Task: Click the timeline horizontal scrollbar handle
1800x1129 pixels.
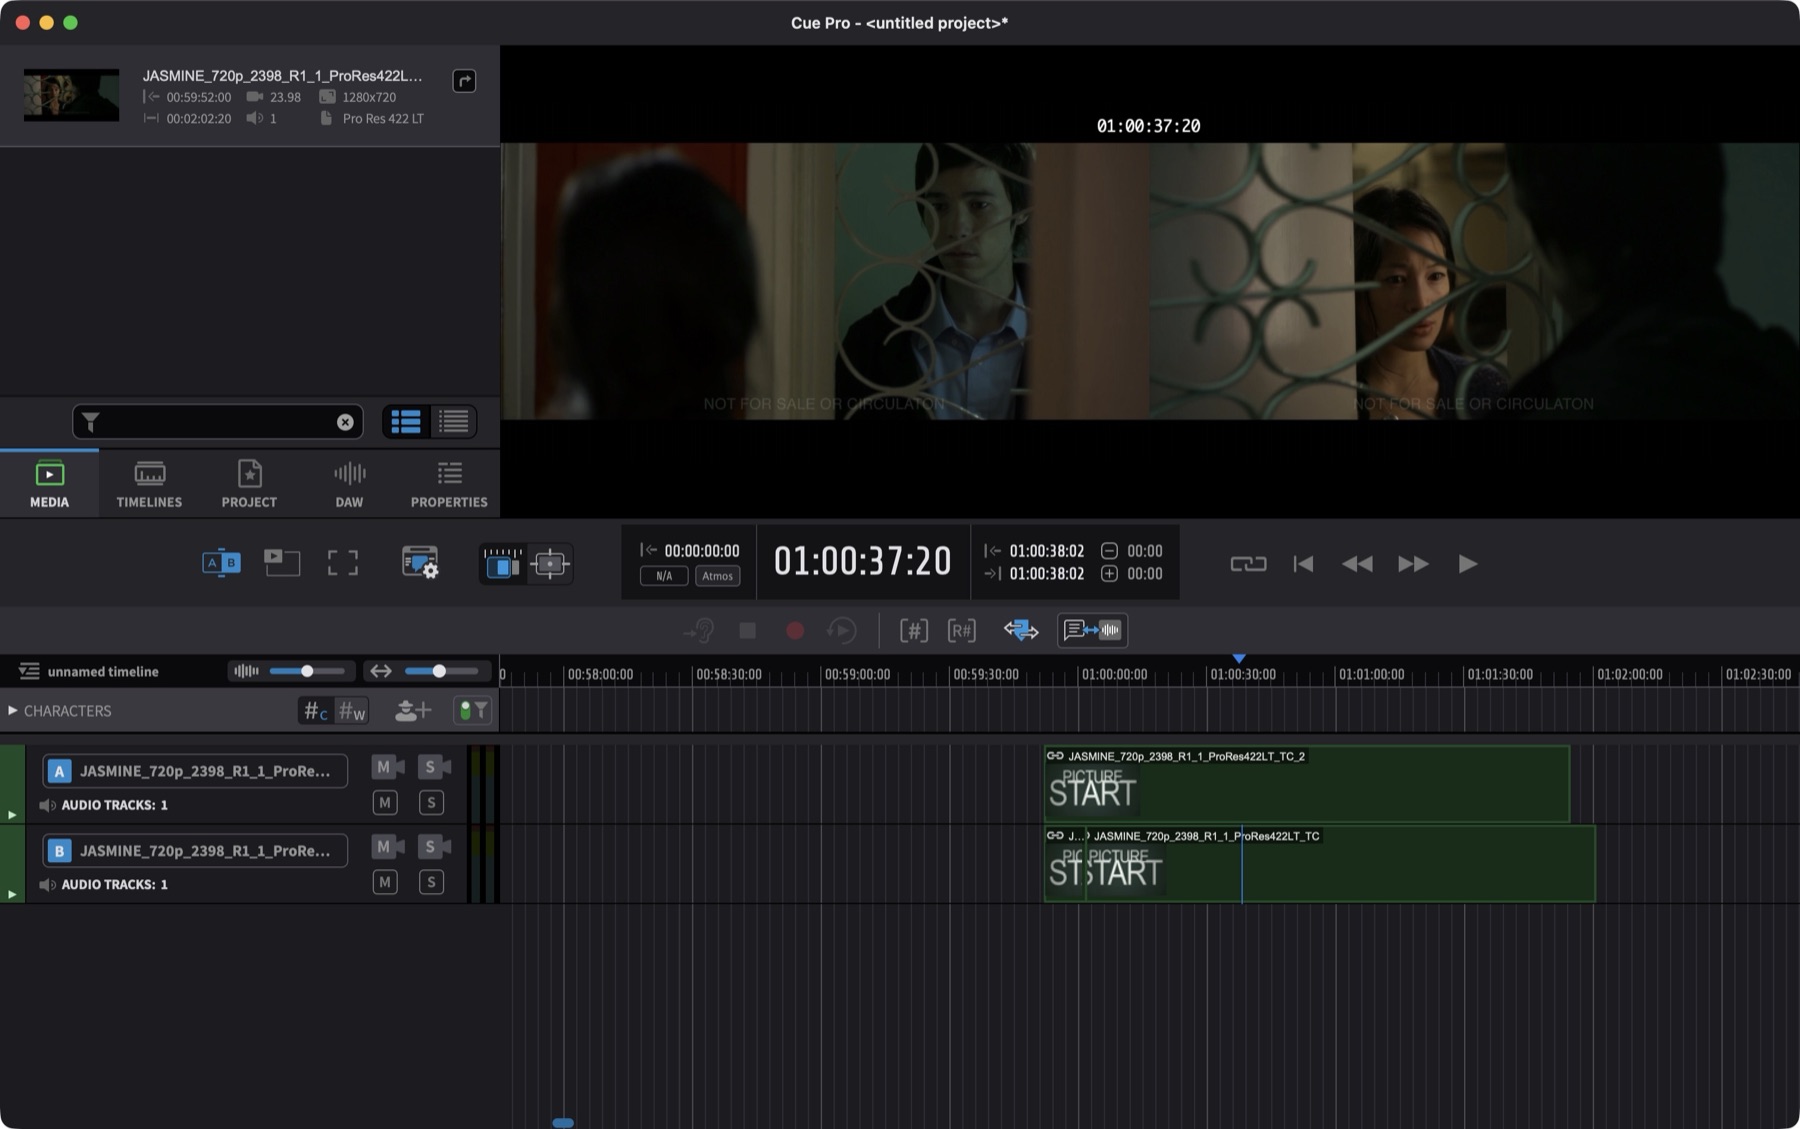Action: (x=563, y=1123)
